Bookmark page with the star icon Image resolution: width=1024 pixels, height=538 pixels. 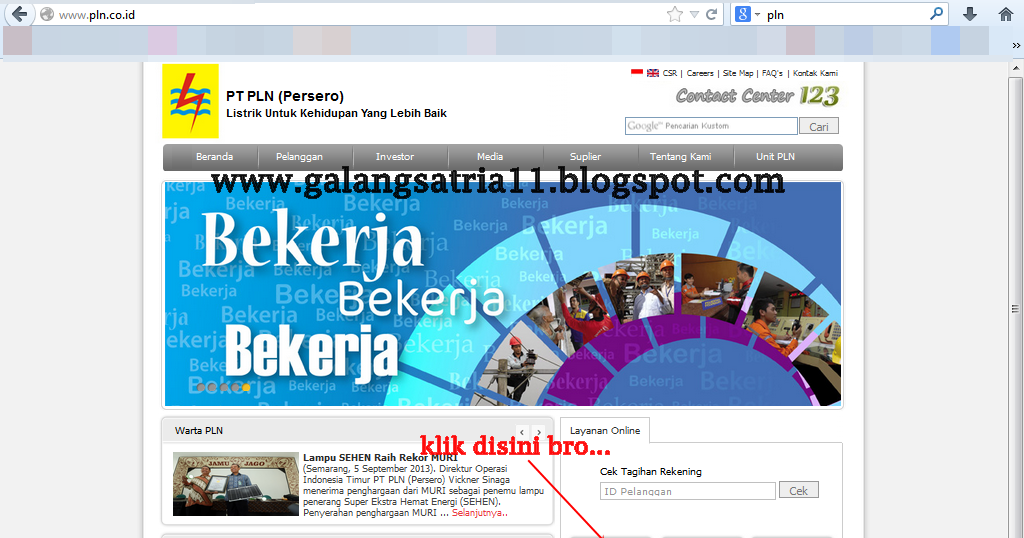[x=675, y=14]
